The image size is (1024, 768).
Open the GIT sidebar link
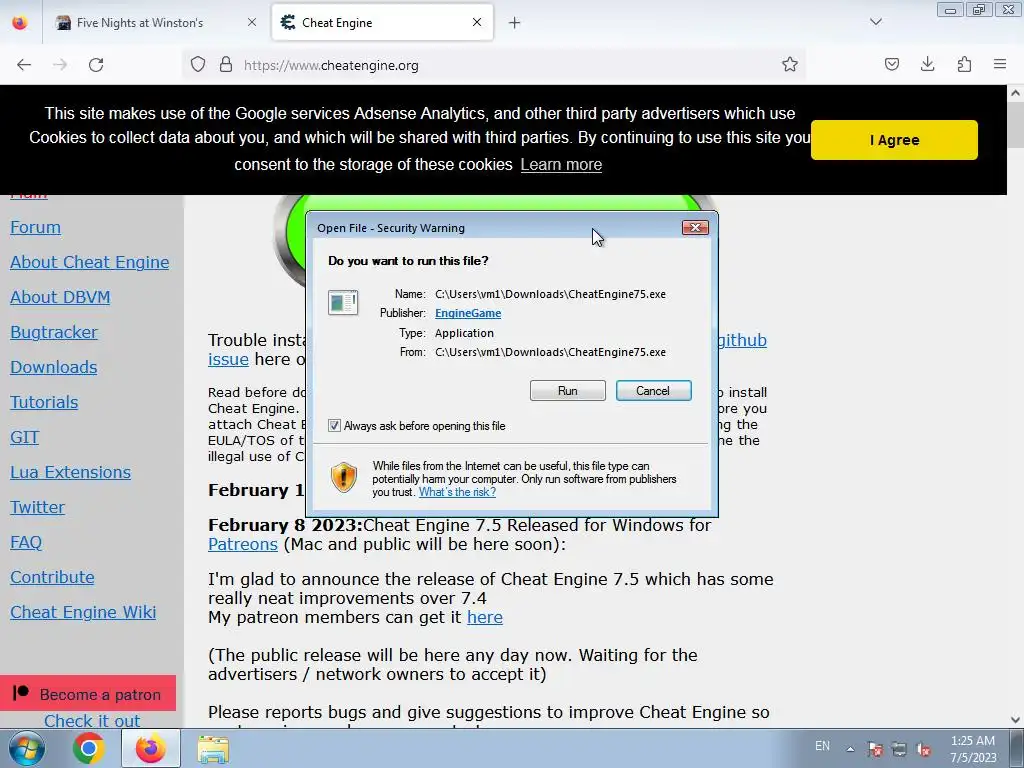pyautogui.click(x=25, y=437)
